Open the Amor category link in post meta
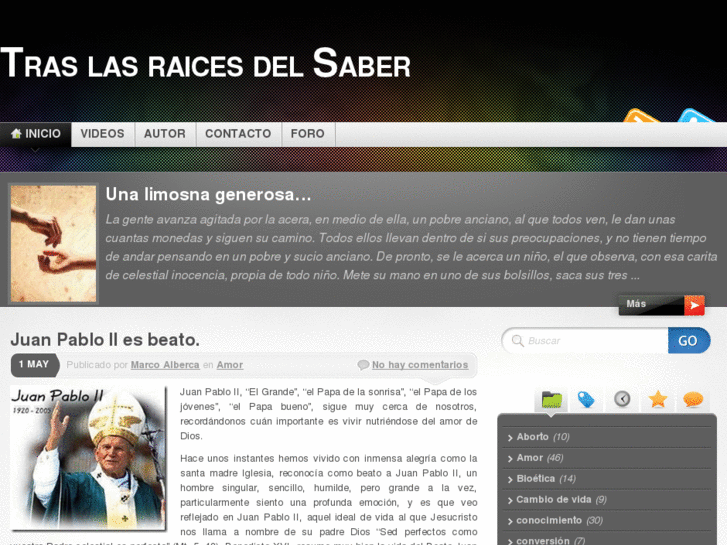The width and height of the screenshot is (727, 545). (230, 365)
